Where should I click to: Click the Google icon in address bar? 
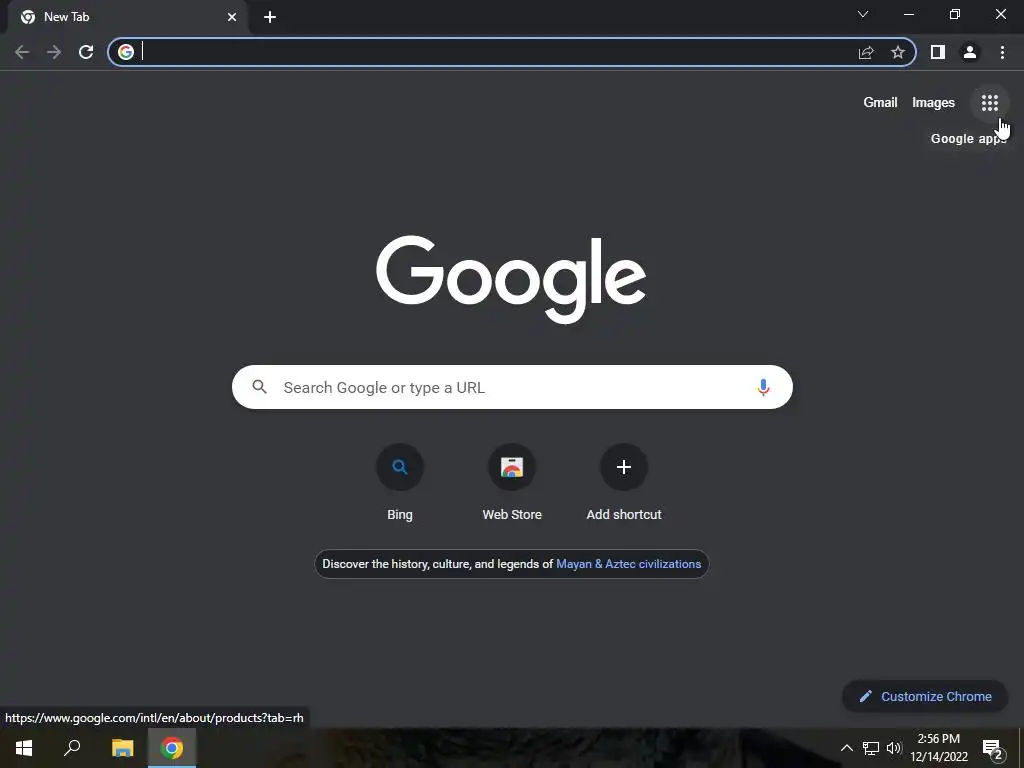tap(126, 52)
